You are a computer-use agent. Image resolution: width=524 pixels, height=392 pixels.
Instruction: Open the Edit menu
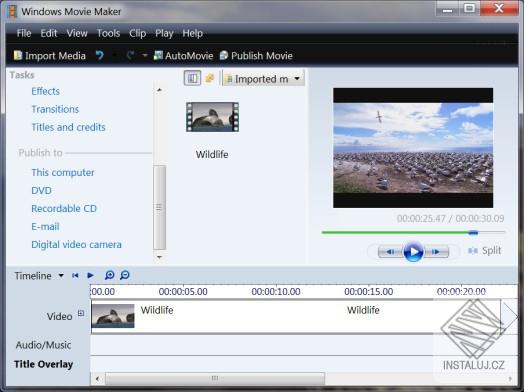click(49, 33)
